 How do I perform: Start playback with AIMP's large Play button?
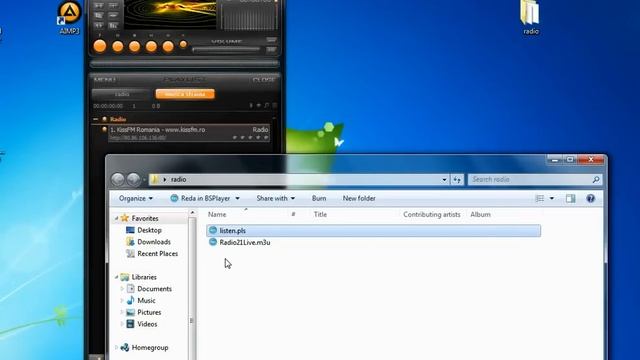[100, 46]
